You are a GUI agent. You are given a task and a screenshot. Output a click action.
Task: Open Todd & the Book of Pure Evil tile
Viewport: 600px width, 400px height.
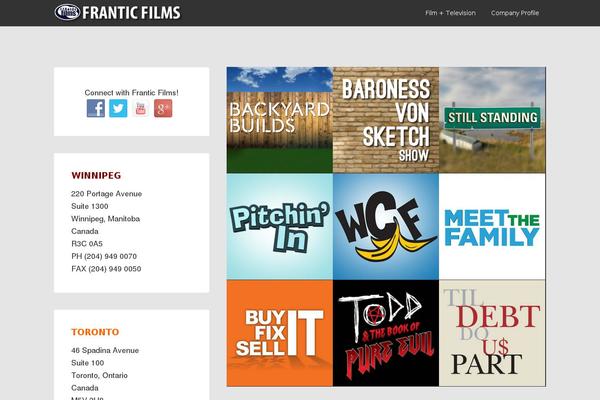point(386,333)
